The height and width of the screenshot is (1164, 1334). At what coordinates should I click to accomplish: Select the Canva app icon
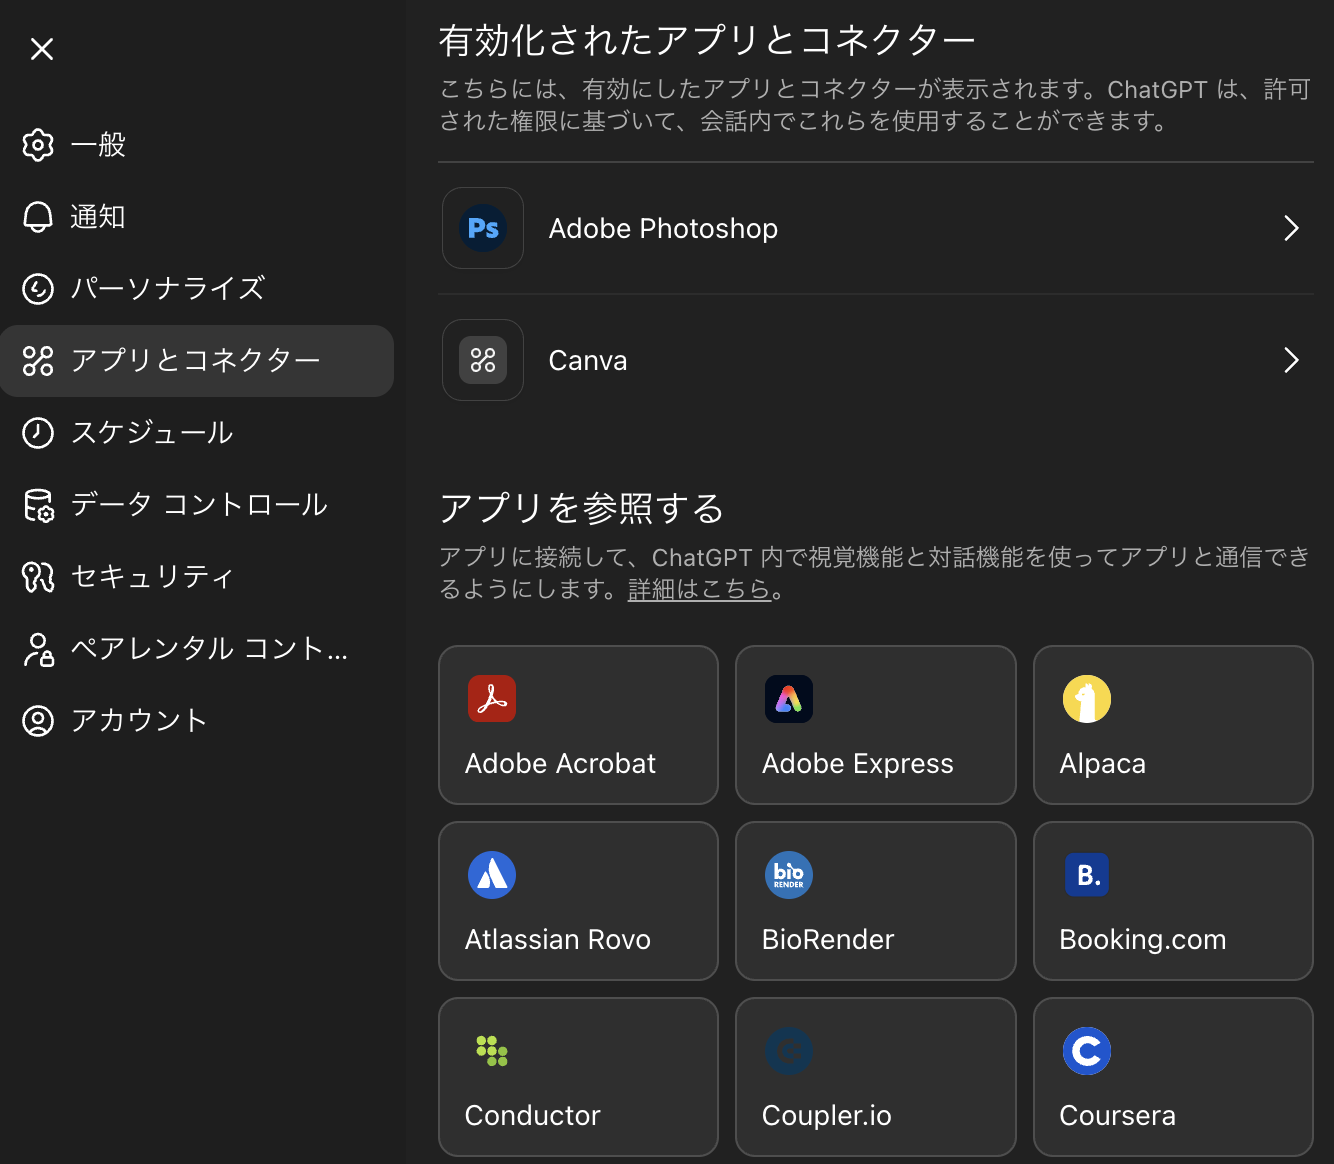pos(483,360)
